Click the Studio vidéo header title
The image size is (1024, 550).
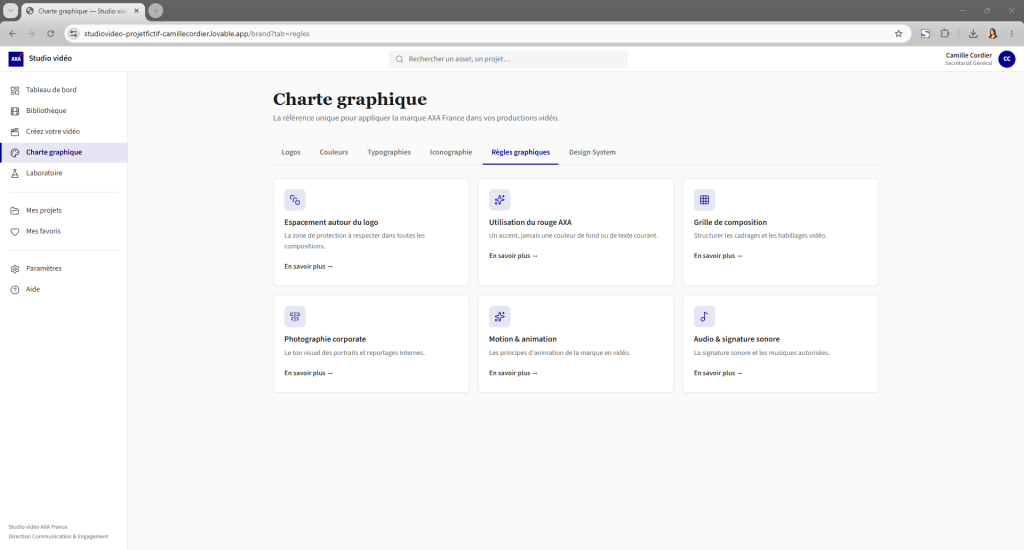pos(50,59)
